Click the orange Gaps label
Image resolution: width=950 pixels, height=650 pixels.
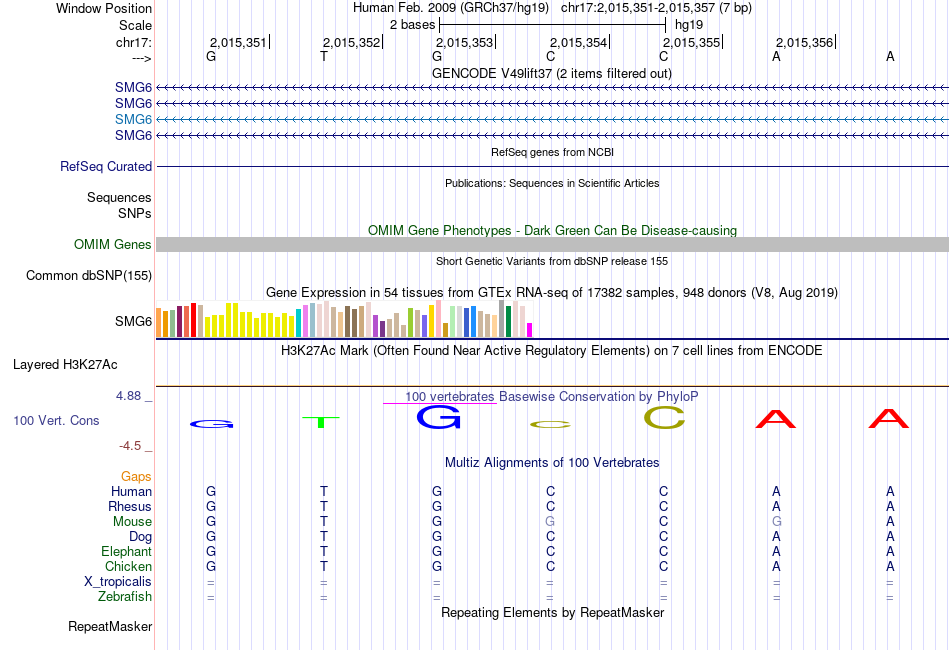pos(136,477)
